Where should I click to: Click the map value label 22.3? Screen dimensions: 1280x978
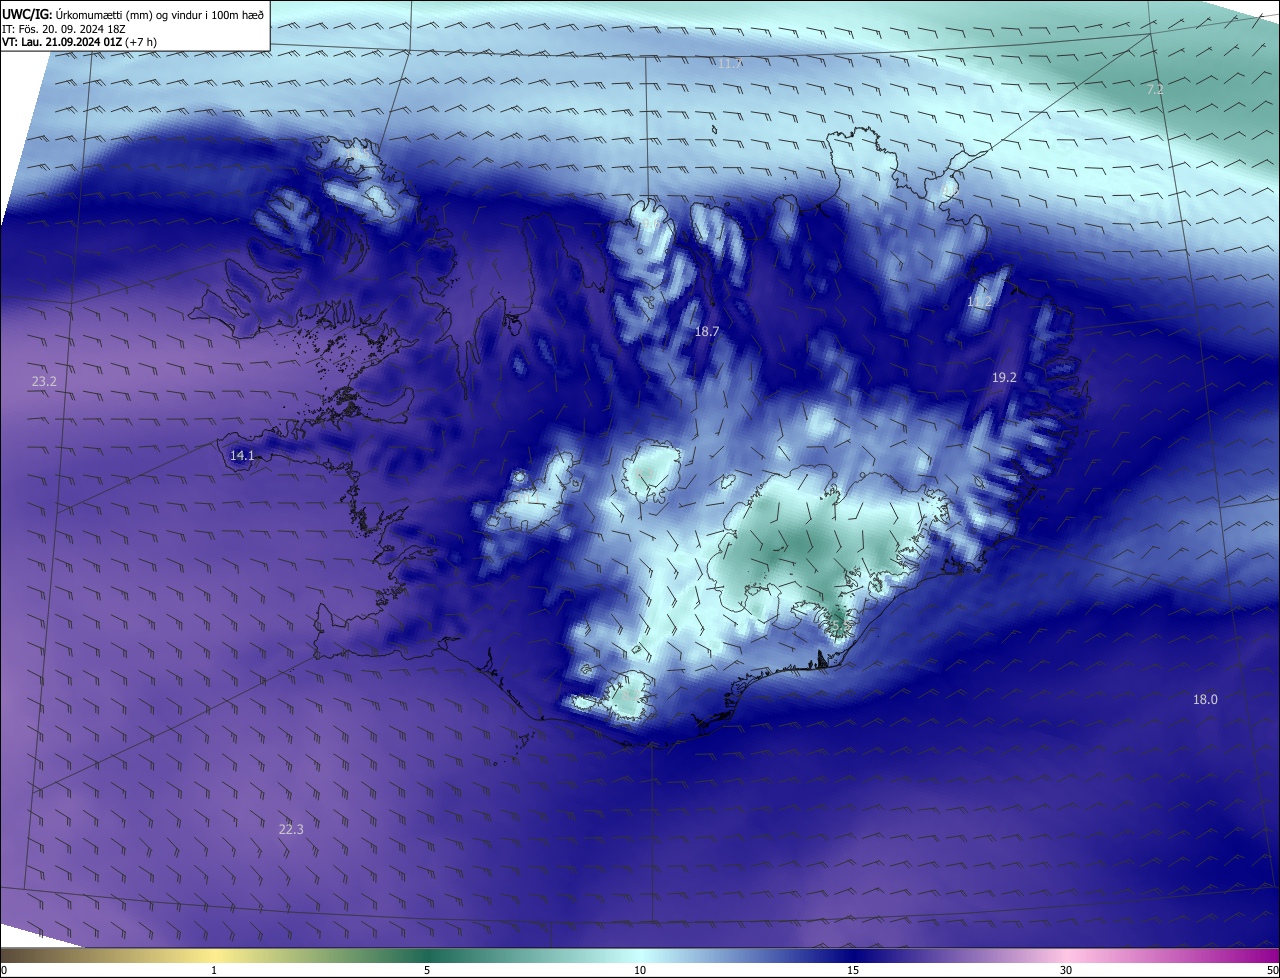coord(291,829)
